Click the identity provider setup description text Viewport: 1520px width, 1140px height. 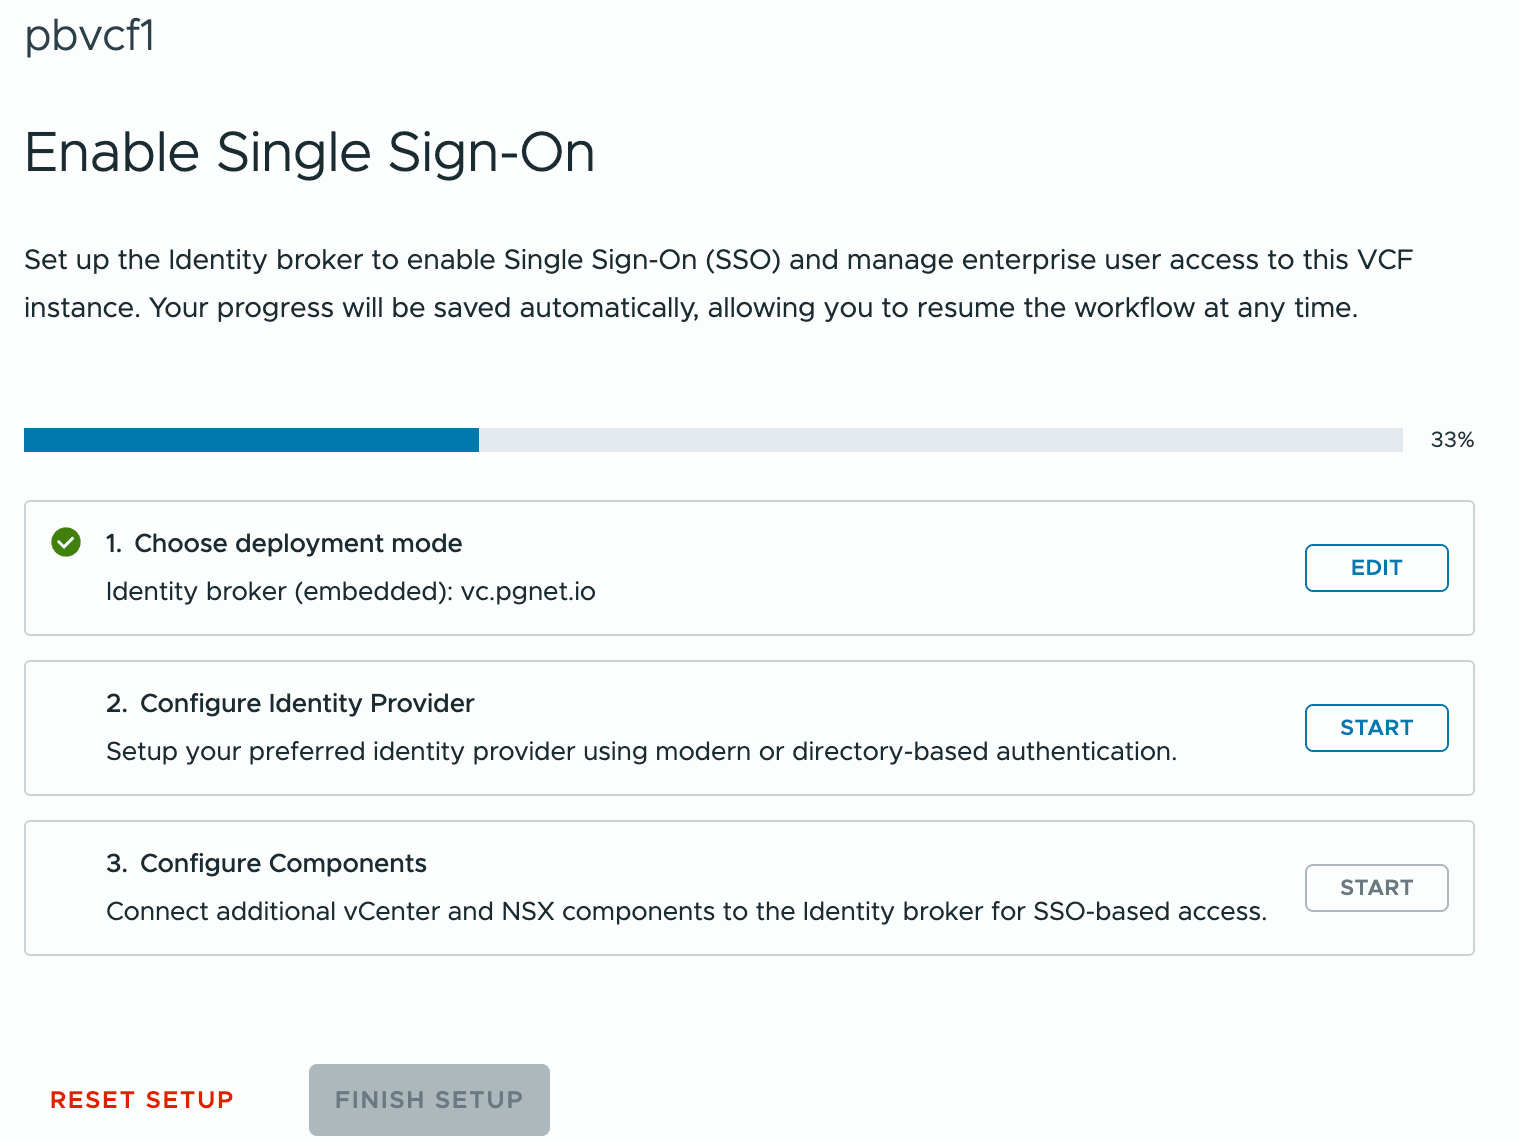point(641,751)
